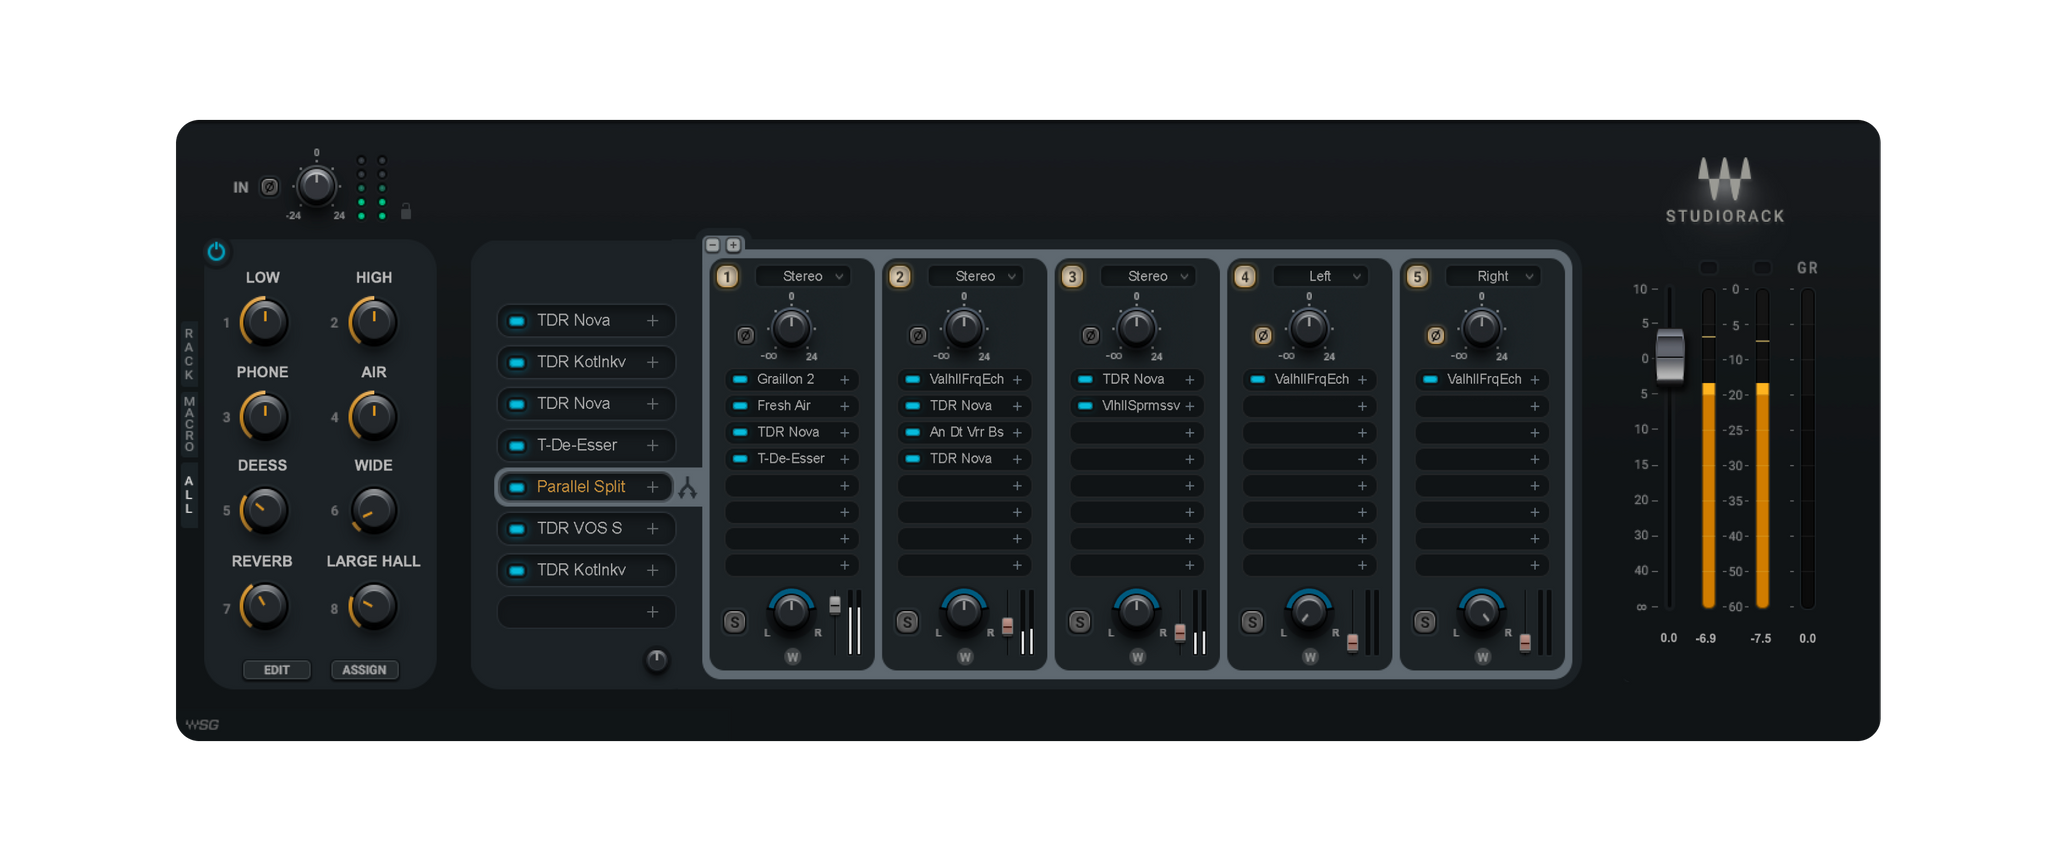Screen dimensions: 2048x861
Task: Bypass Graillon 2 in chain 1
Action: tap(740, 380)
